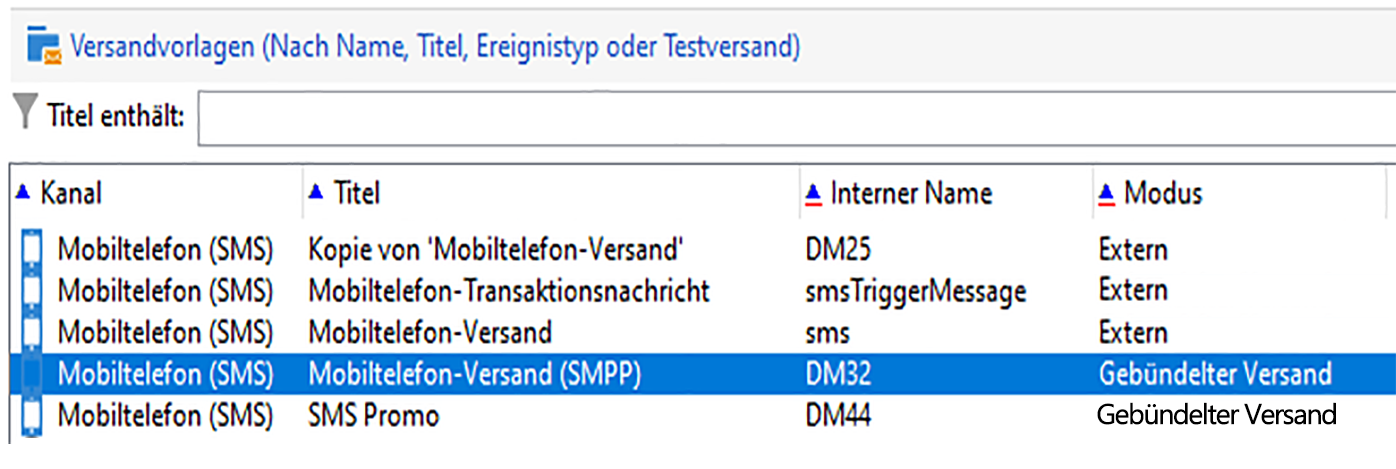
Task: Click the phone icon in the DM44 row
Action: (33, 415)
